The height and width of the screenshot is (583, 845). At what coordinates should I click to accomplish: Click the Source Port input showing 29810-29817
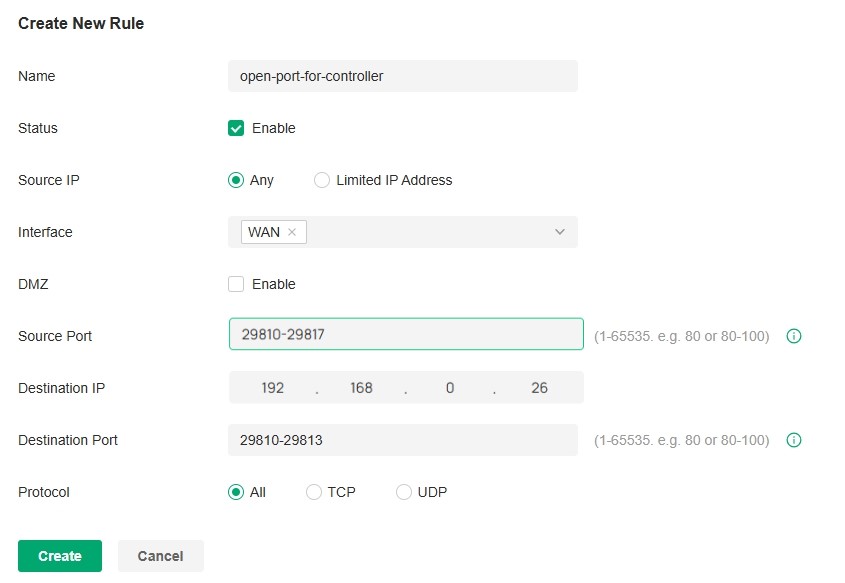tap(403, 333)
